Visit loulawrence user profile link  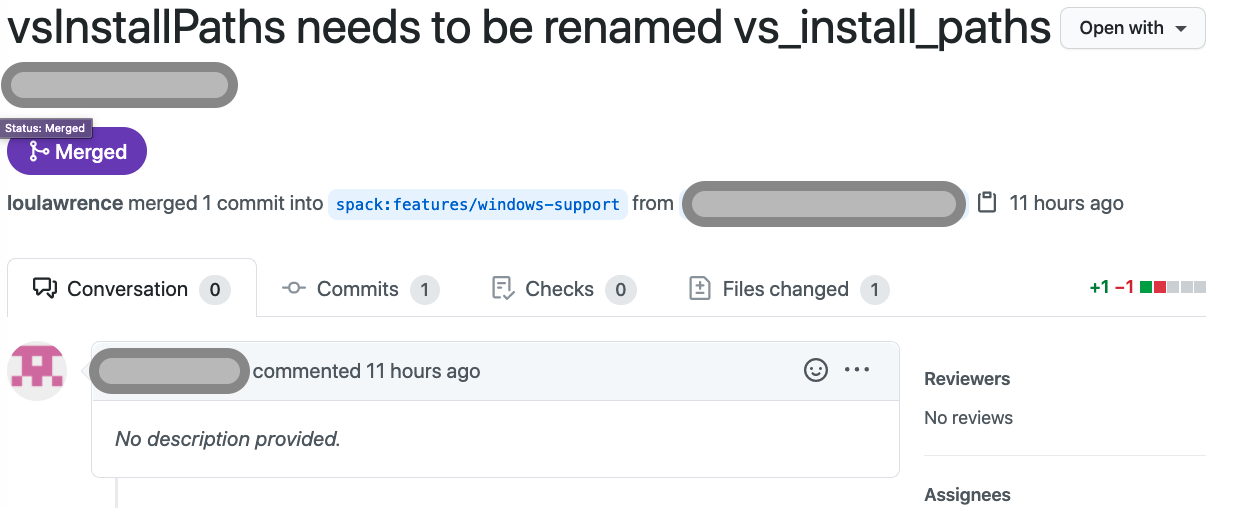click(x=65, y=203)
